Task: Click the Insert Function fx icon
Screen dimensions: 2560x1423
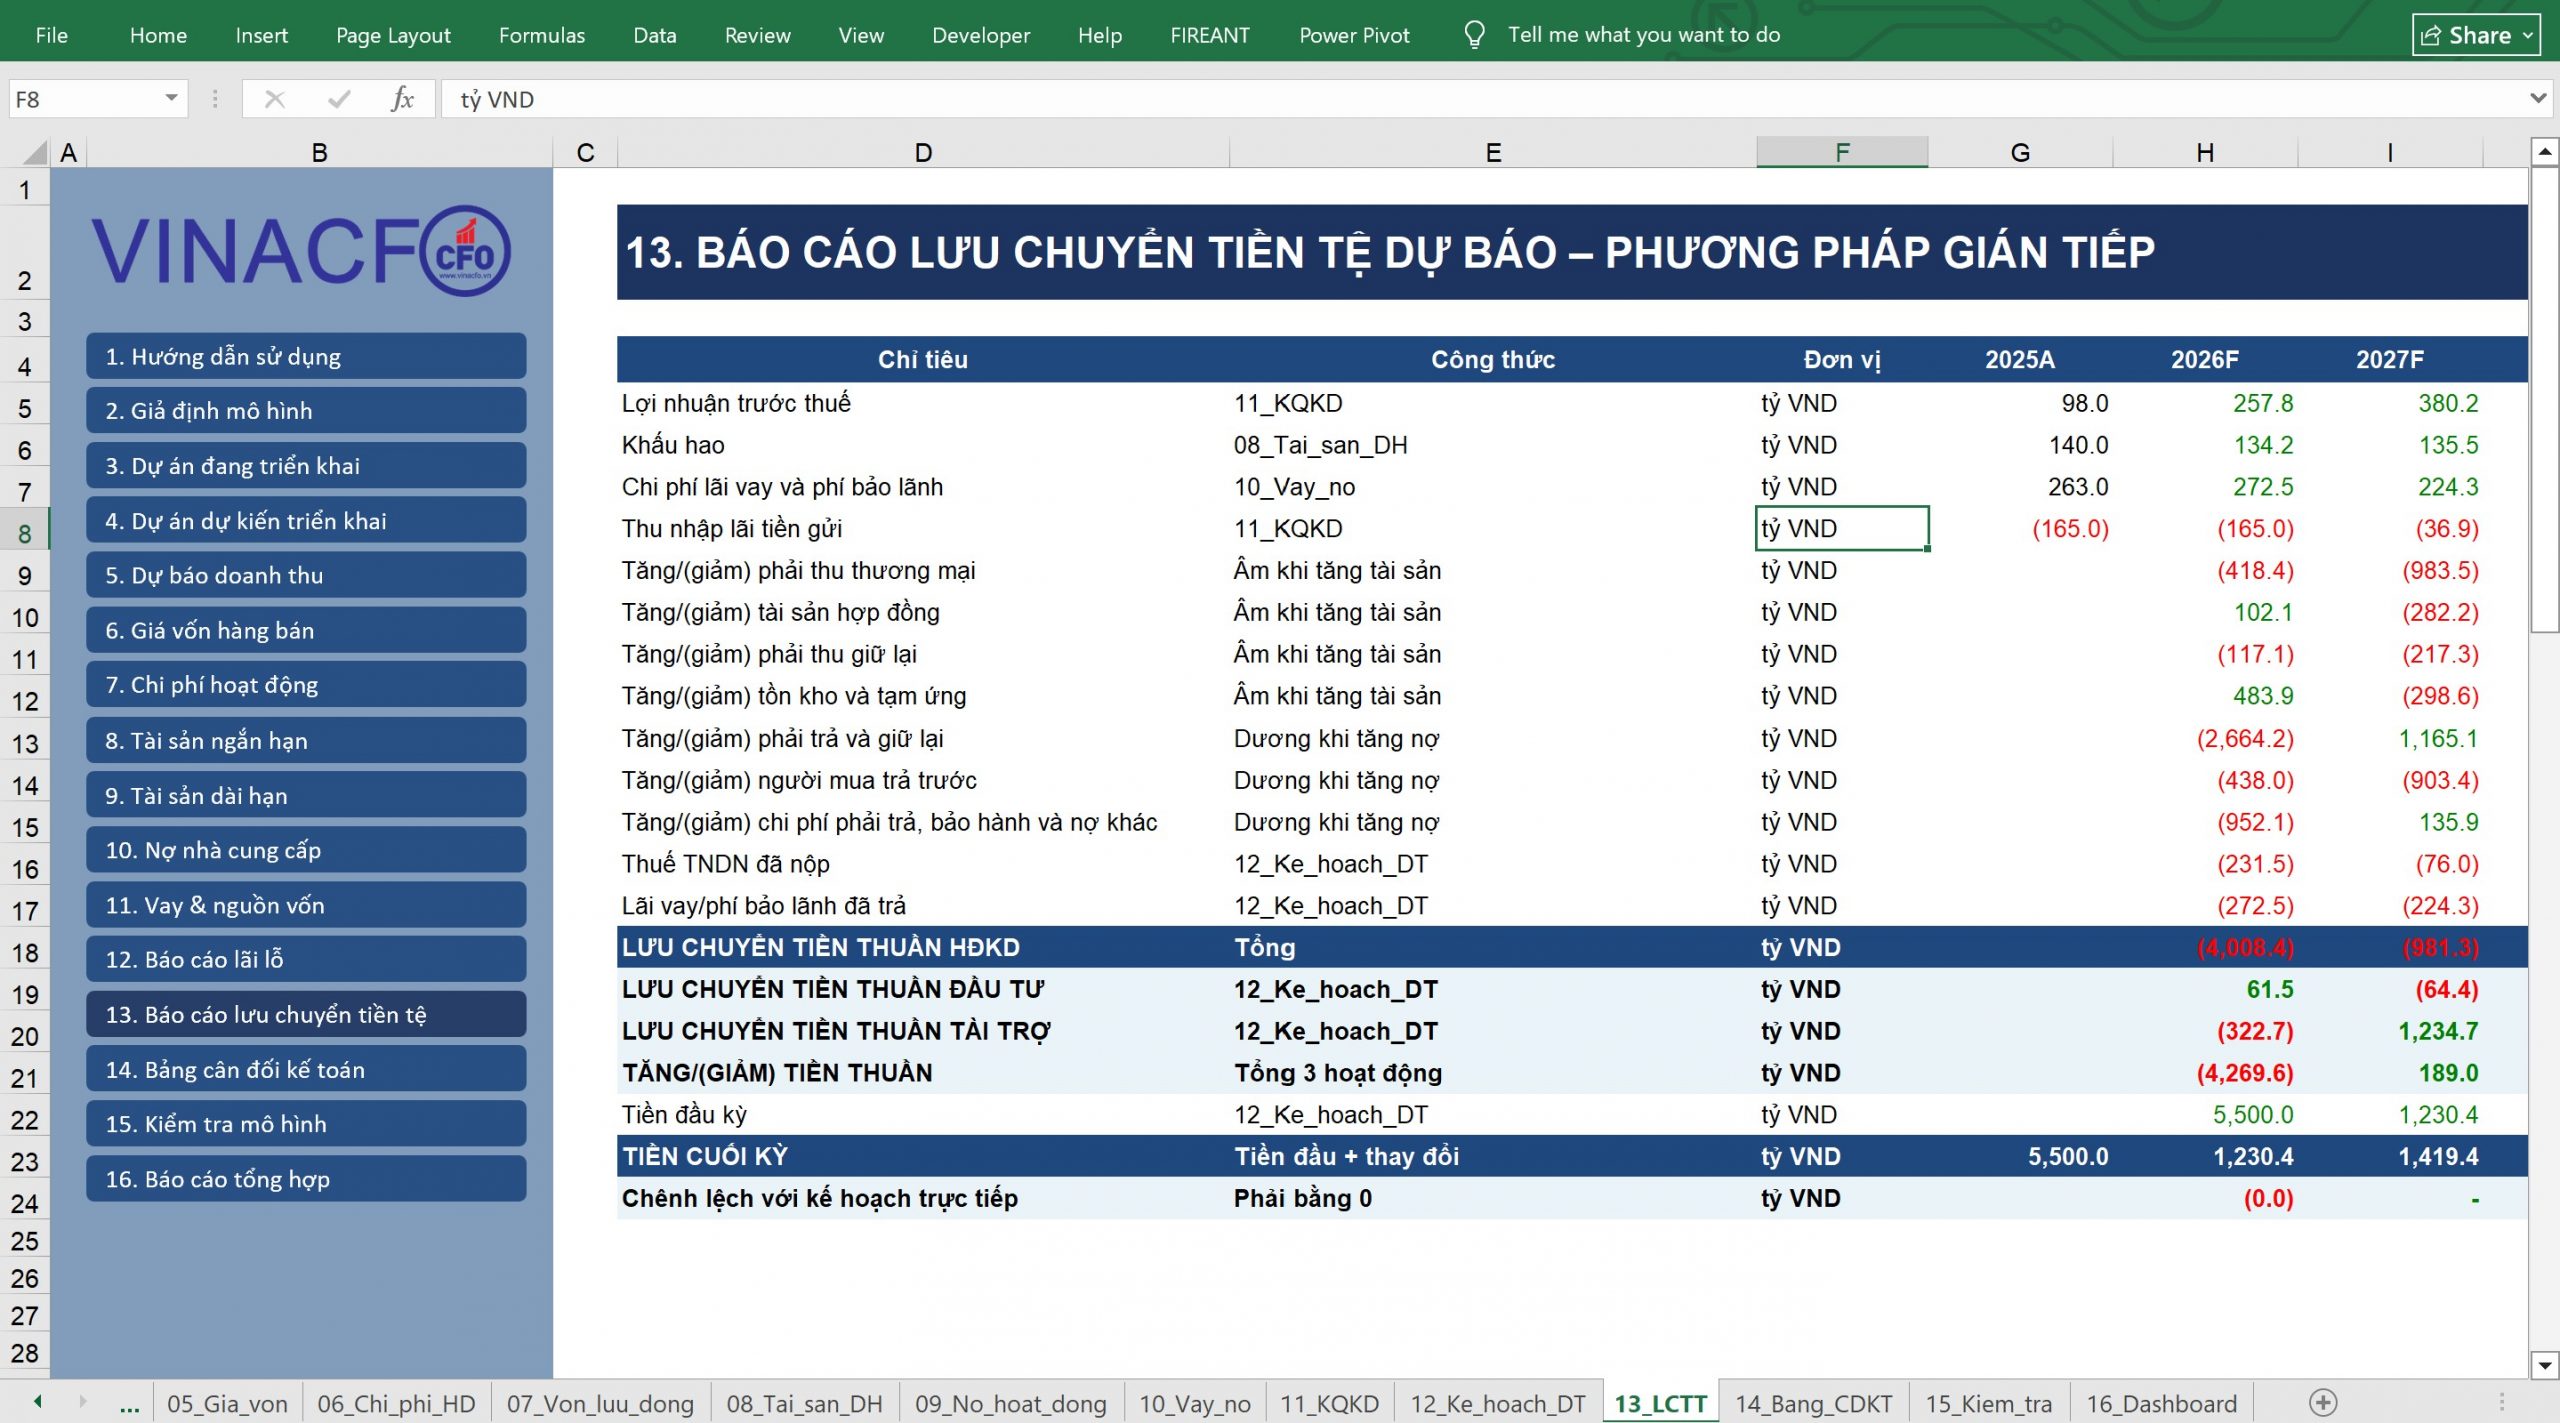Action: [402, 99]
